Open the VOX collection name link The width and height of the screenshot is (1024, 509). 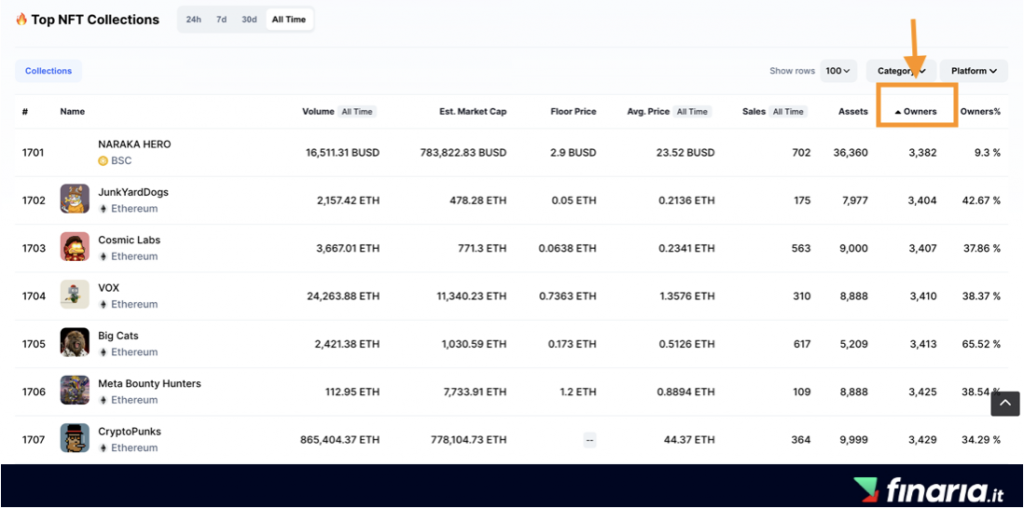(x=108, y=287)
